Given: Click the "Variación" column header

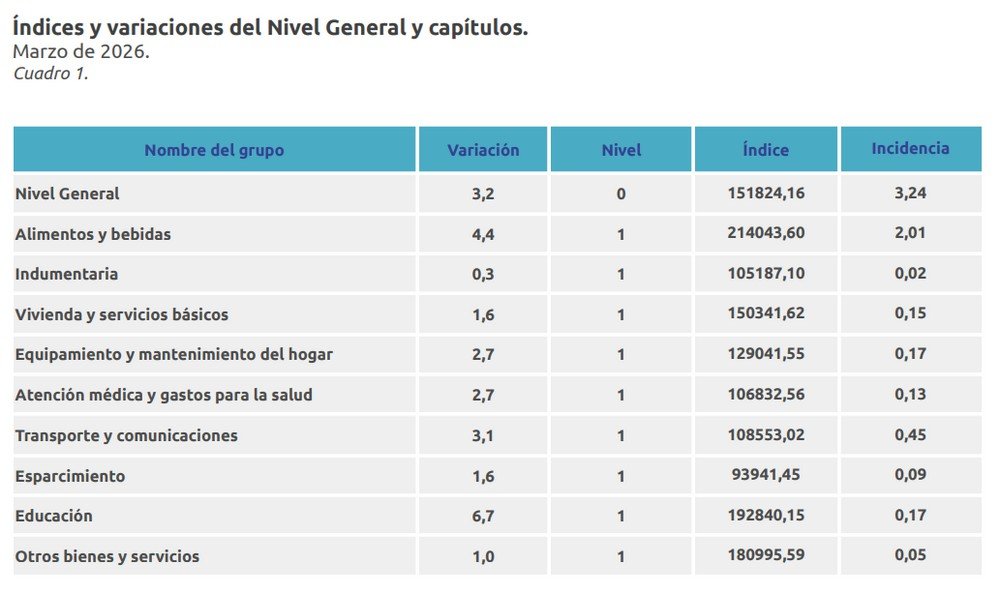Looking at the screenshot, I should pyautogui.click(x=483, y=150).
